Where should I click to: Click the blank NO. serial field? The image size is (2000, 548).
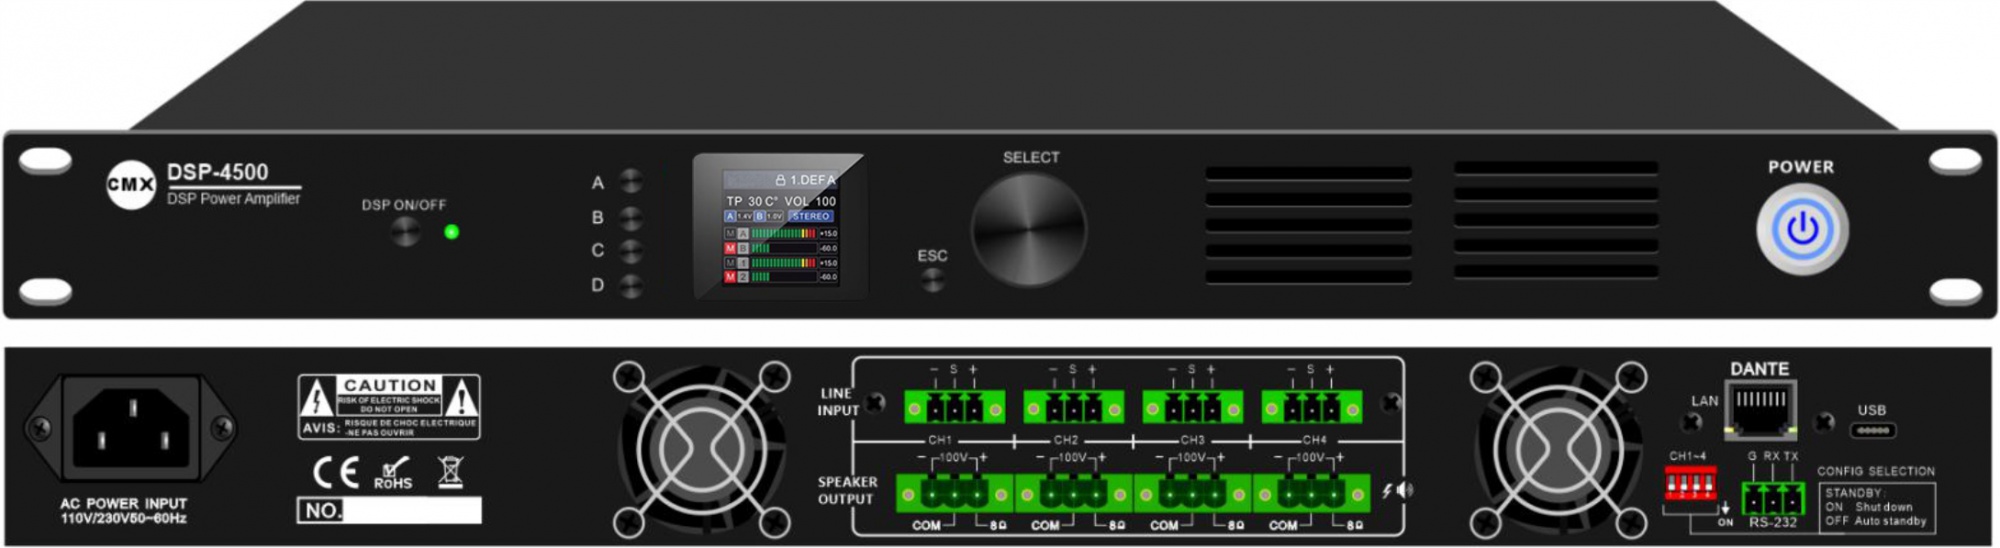tap(412, 510)
